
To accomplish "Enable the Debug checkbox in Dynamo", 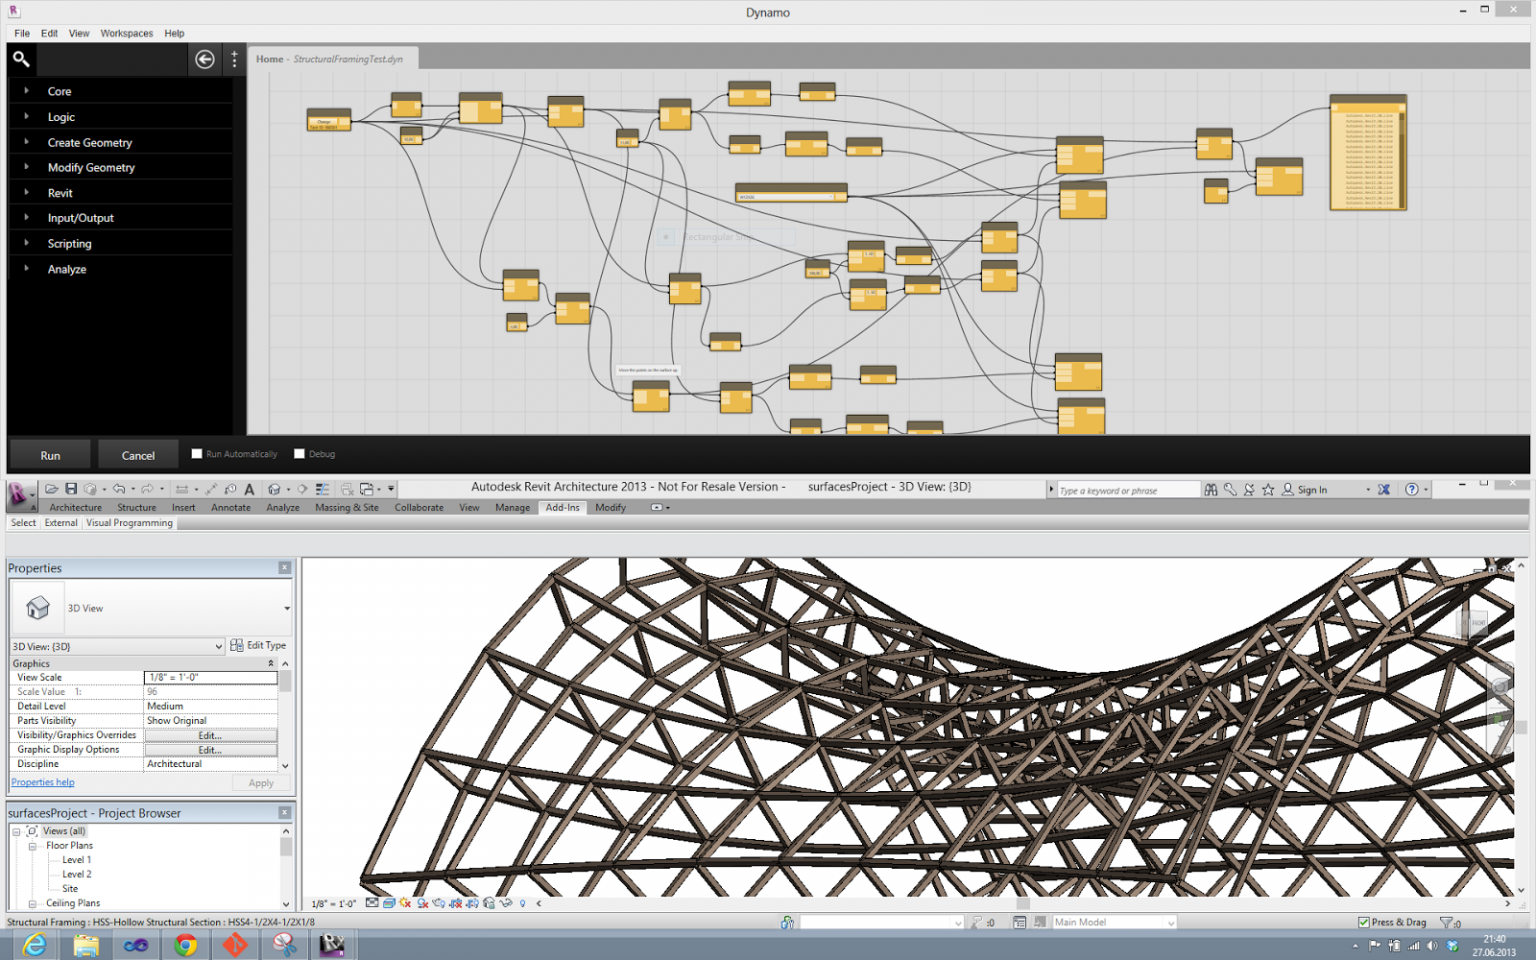I will click(299, 453).
